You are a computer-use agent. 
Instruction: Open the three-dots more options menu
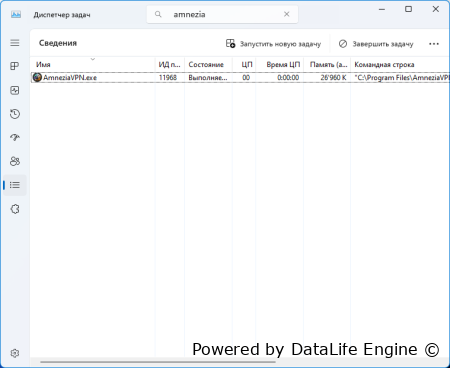click(x=434, y=44)
